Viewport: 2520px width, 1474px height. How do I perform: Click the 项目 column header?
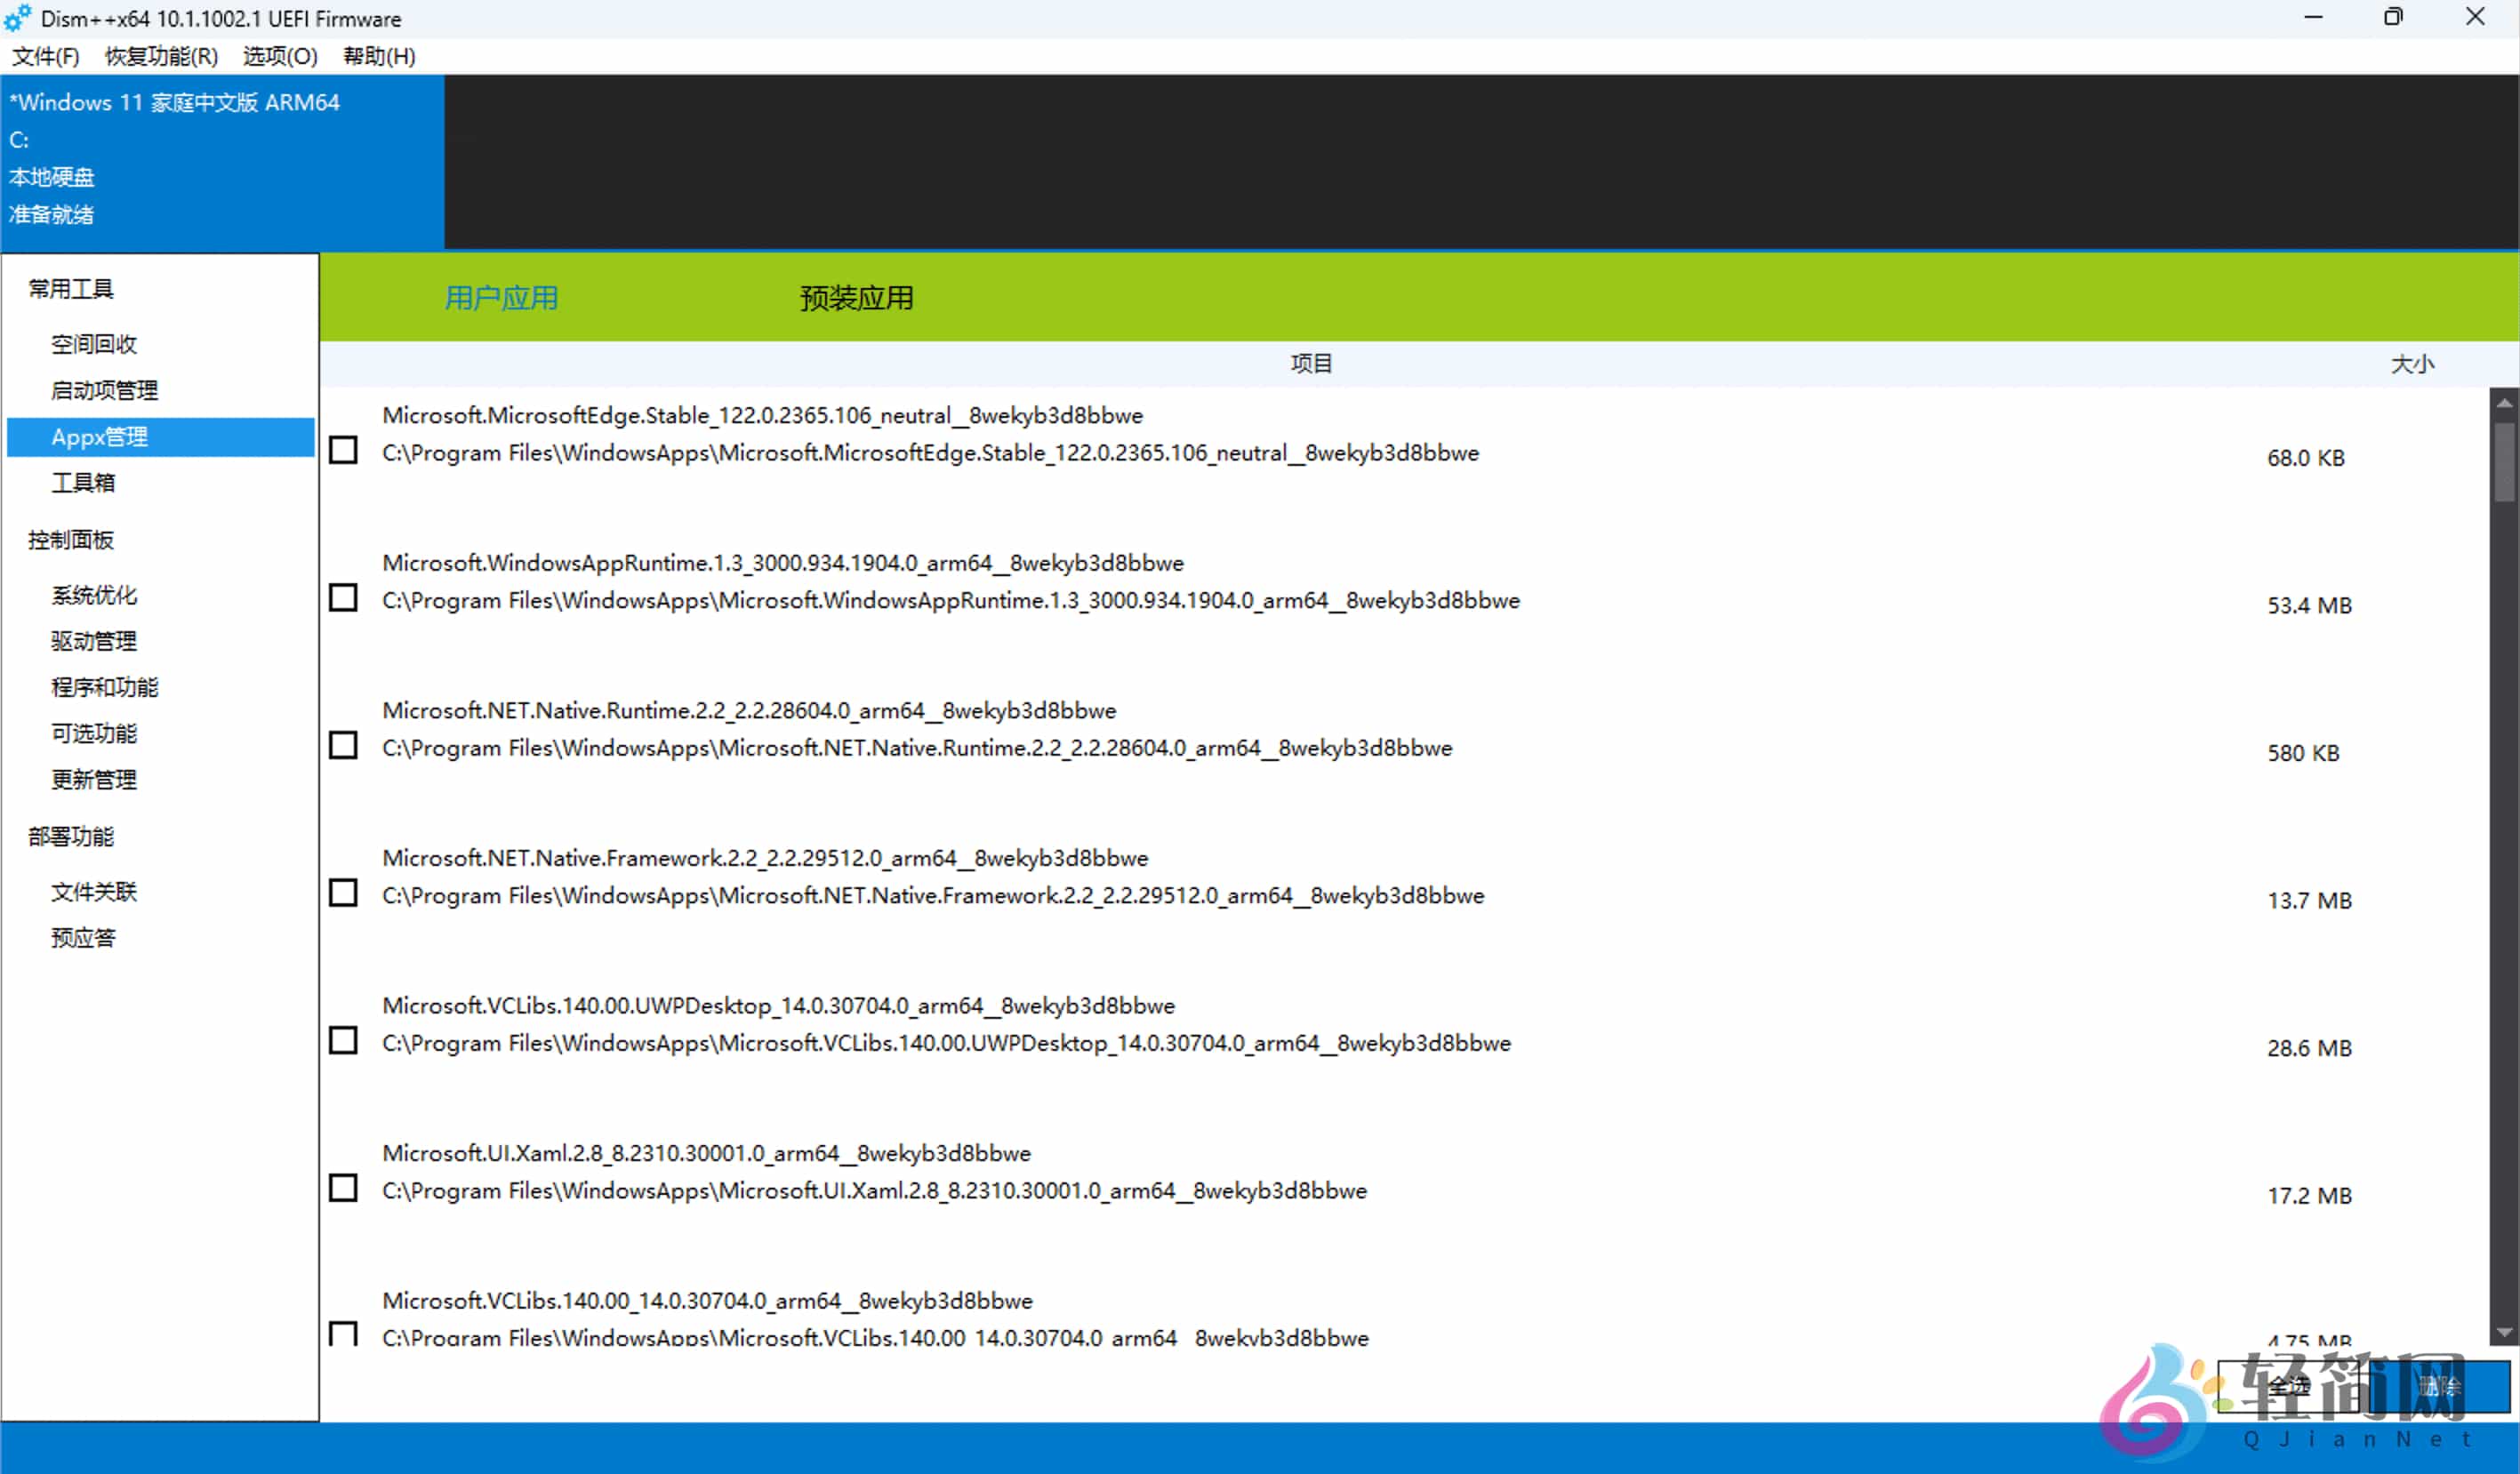pyautogui.click(x=1311, y=364)
